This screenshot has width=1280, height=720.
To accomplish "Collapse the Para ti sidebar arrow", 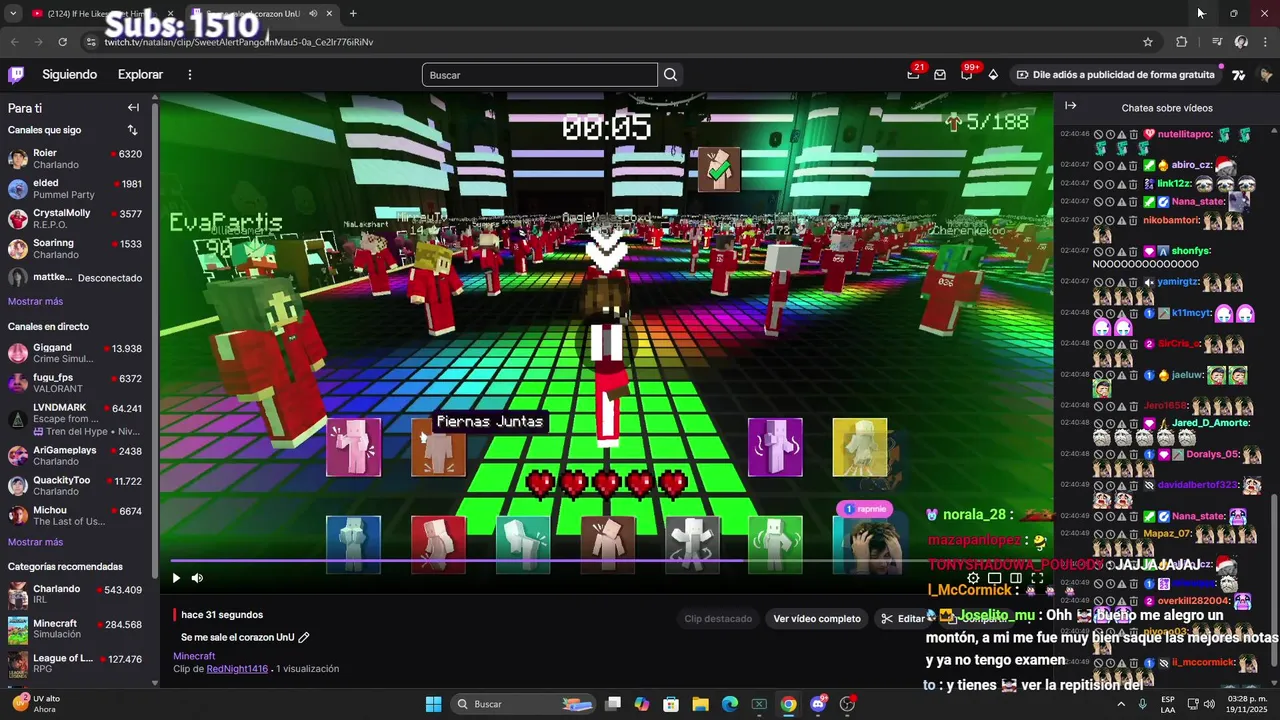I will 133,108.
